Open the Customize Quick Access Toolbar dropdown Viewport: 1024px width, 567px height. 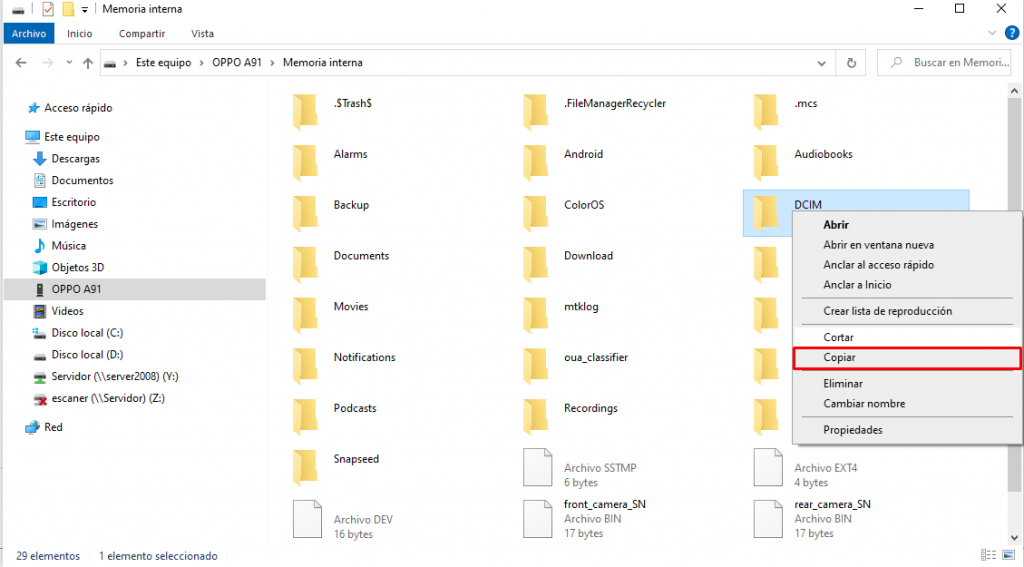coord(85,9)
